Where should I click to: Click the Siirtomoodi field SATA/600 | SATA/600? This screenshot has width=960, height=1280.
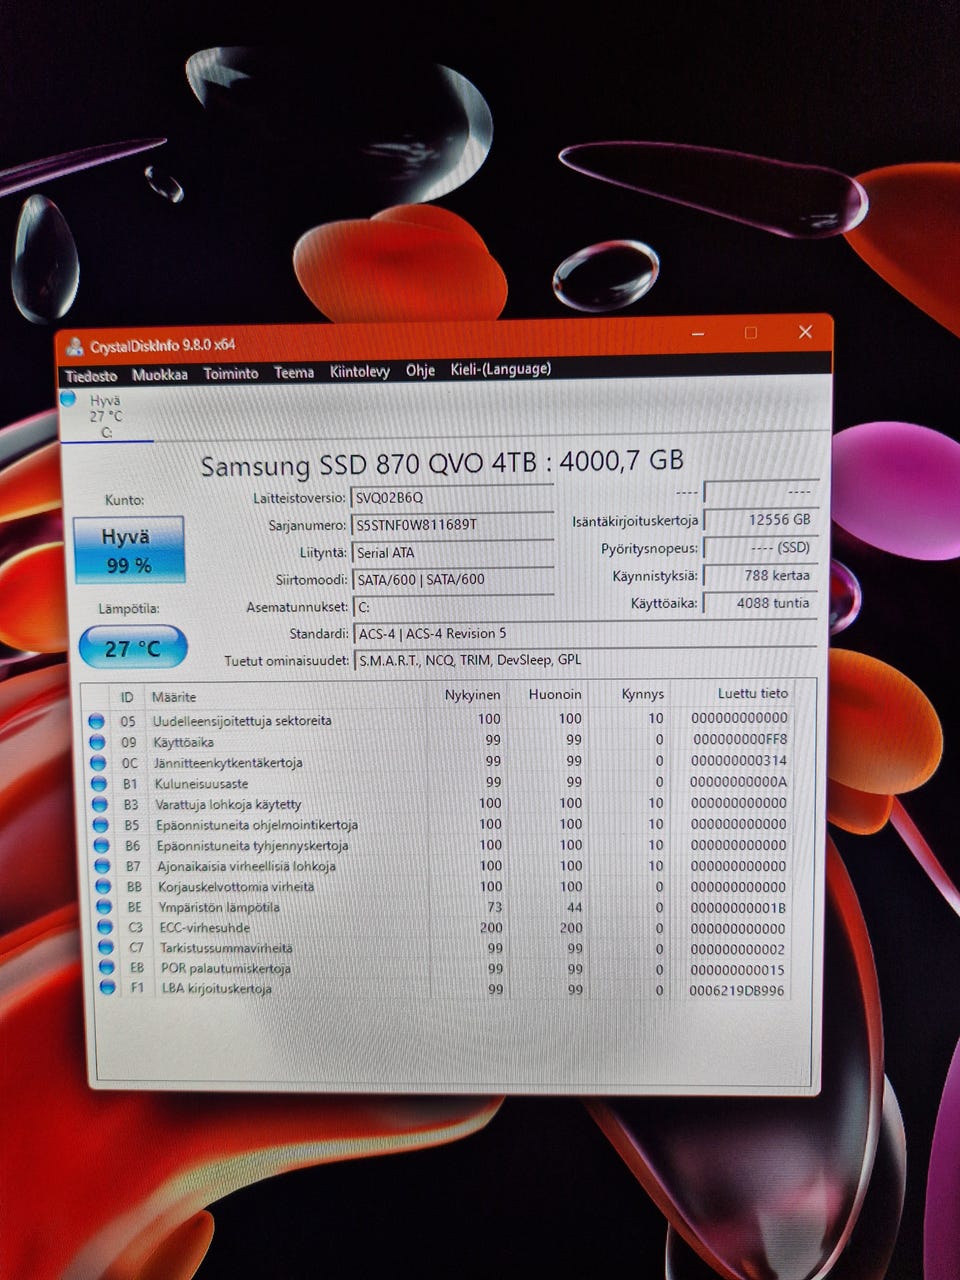pyautogui.click(x=453, y=579)
